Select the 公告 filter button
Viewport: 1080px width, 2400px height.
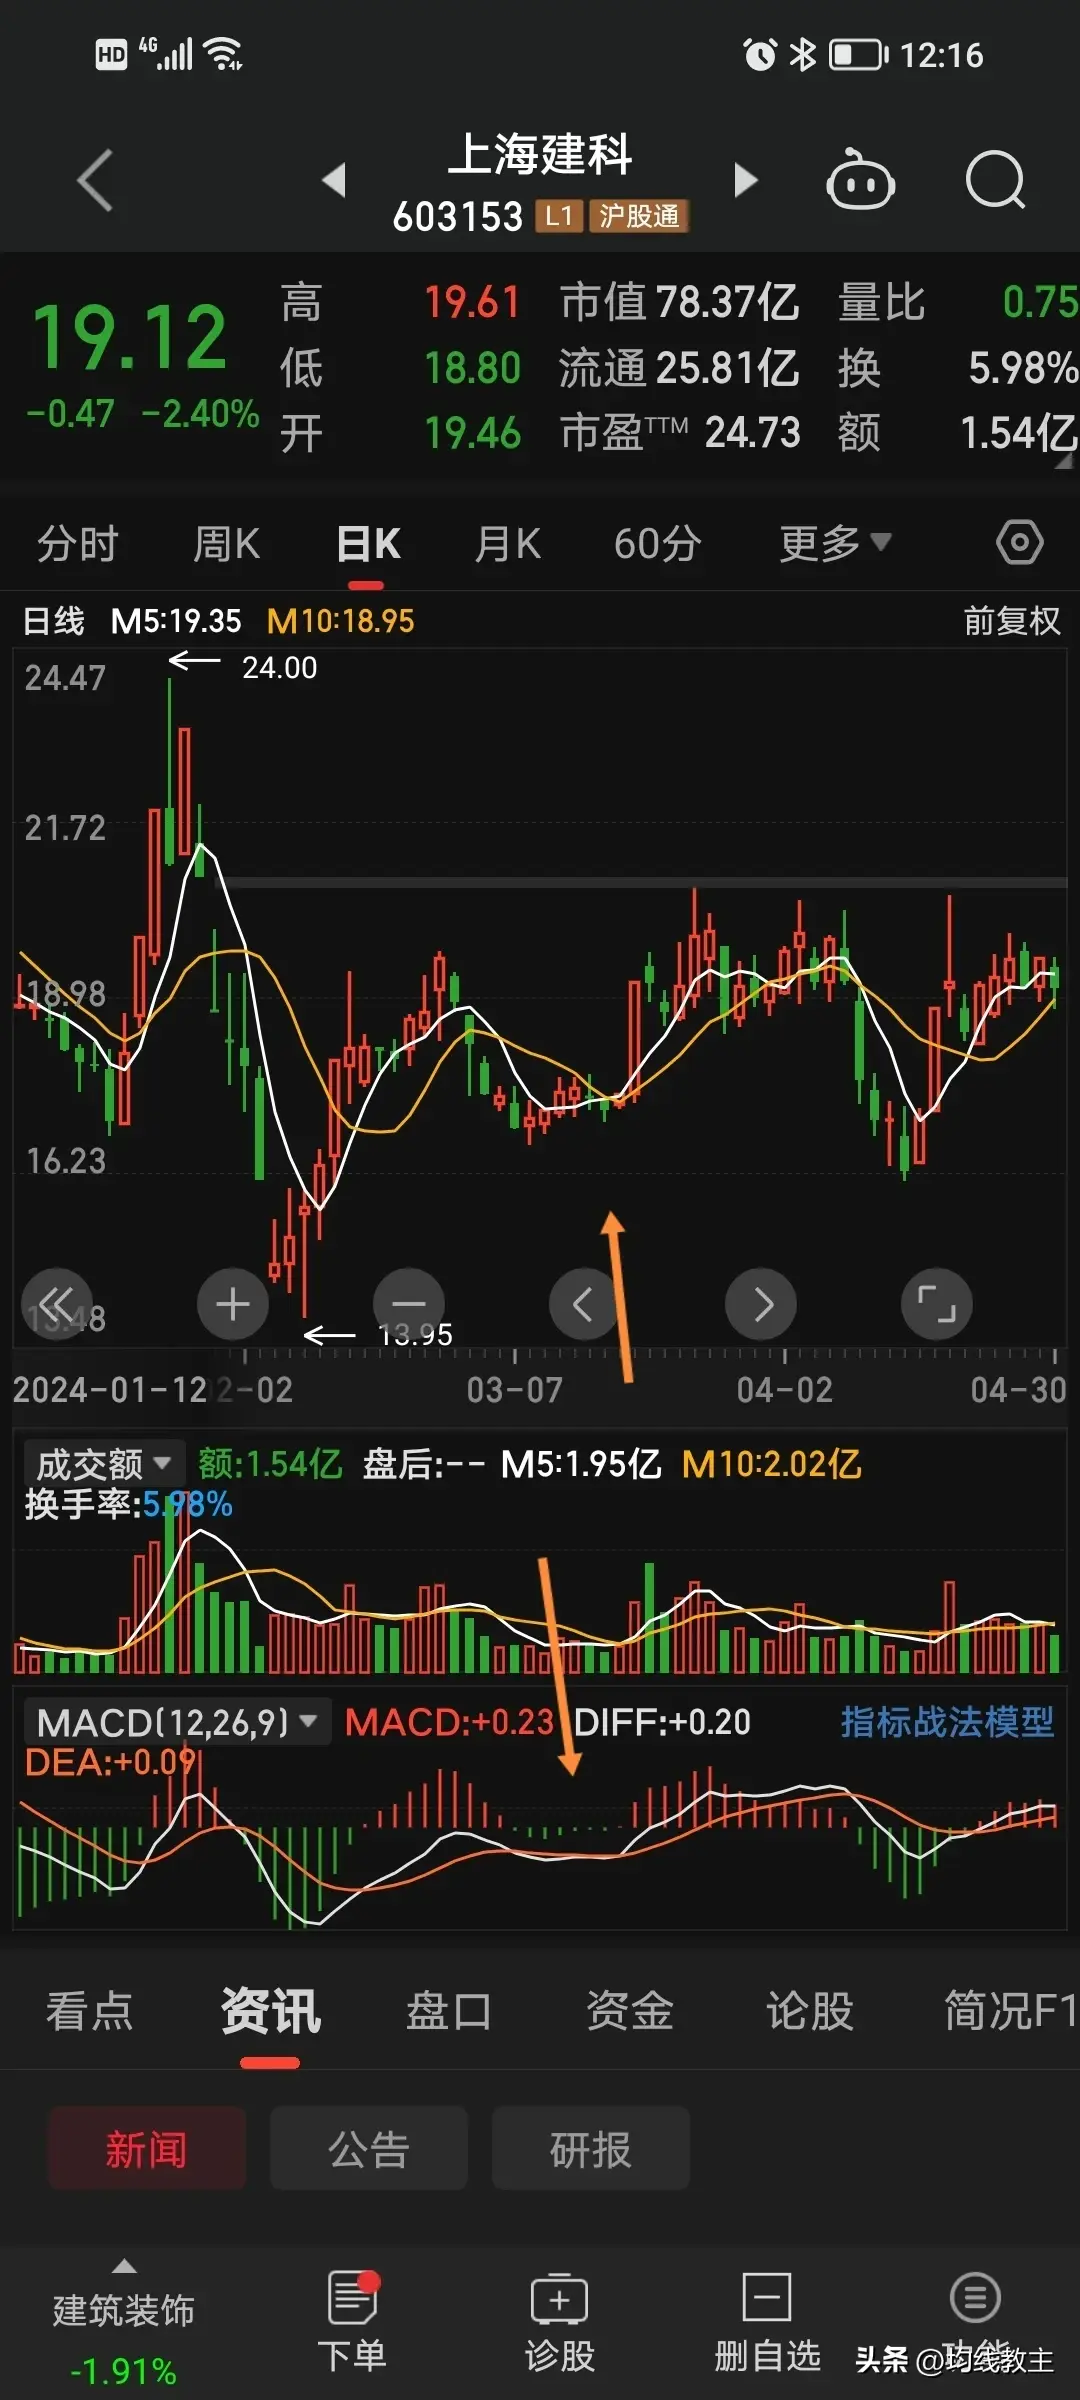tap(369, 2148)
